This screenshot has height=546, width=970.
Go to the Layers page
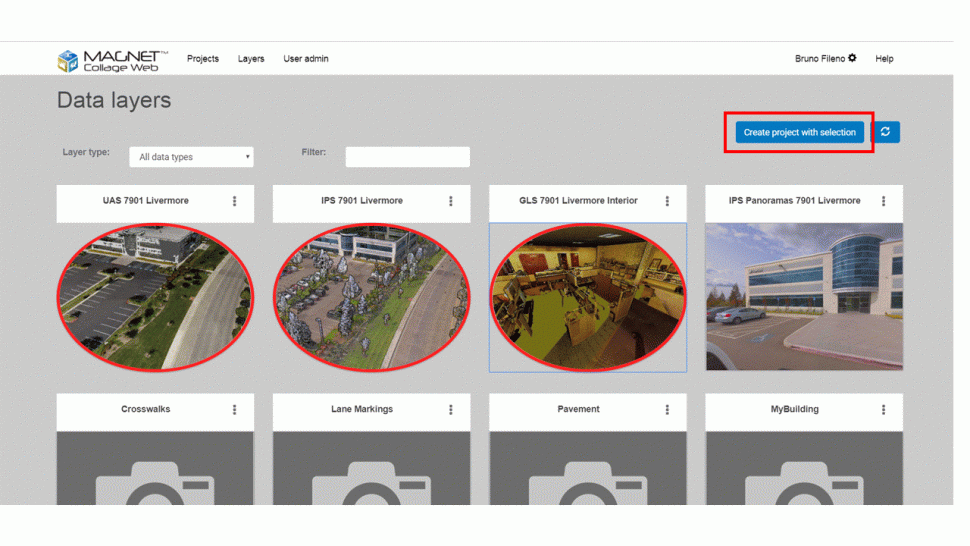(x=251, y=59)
